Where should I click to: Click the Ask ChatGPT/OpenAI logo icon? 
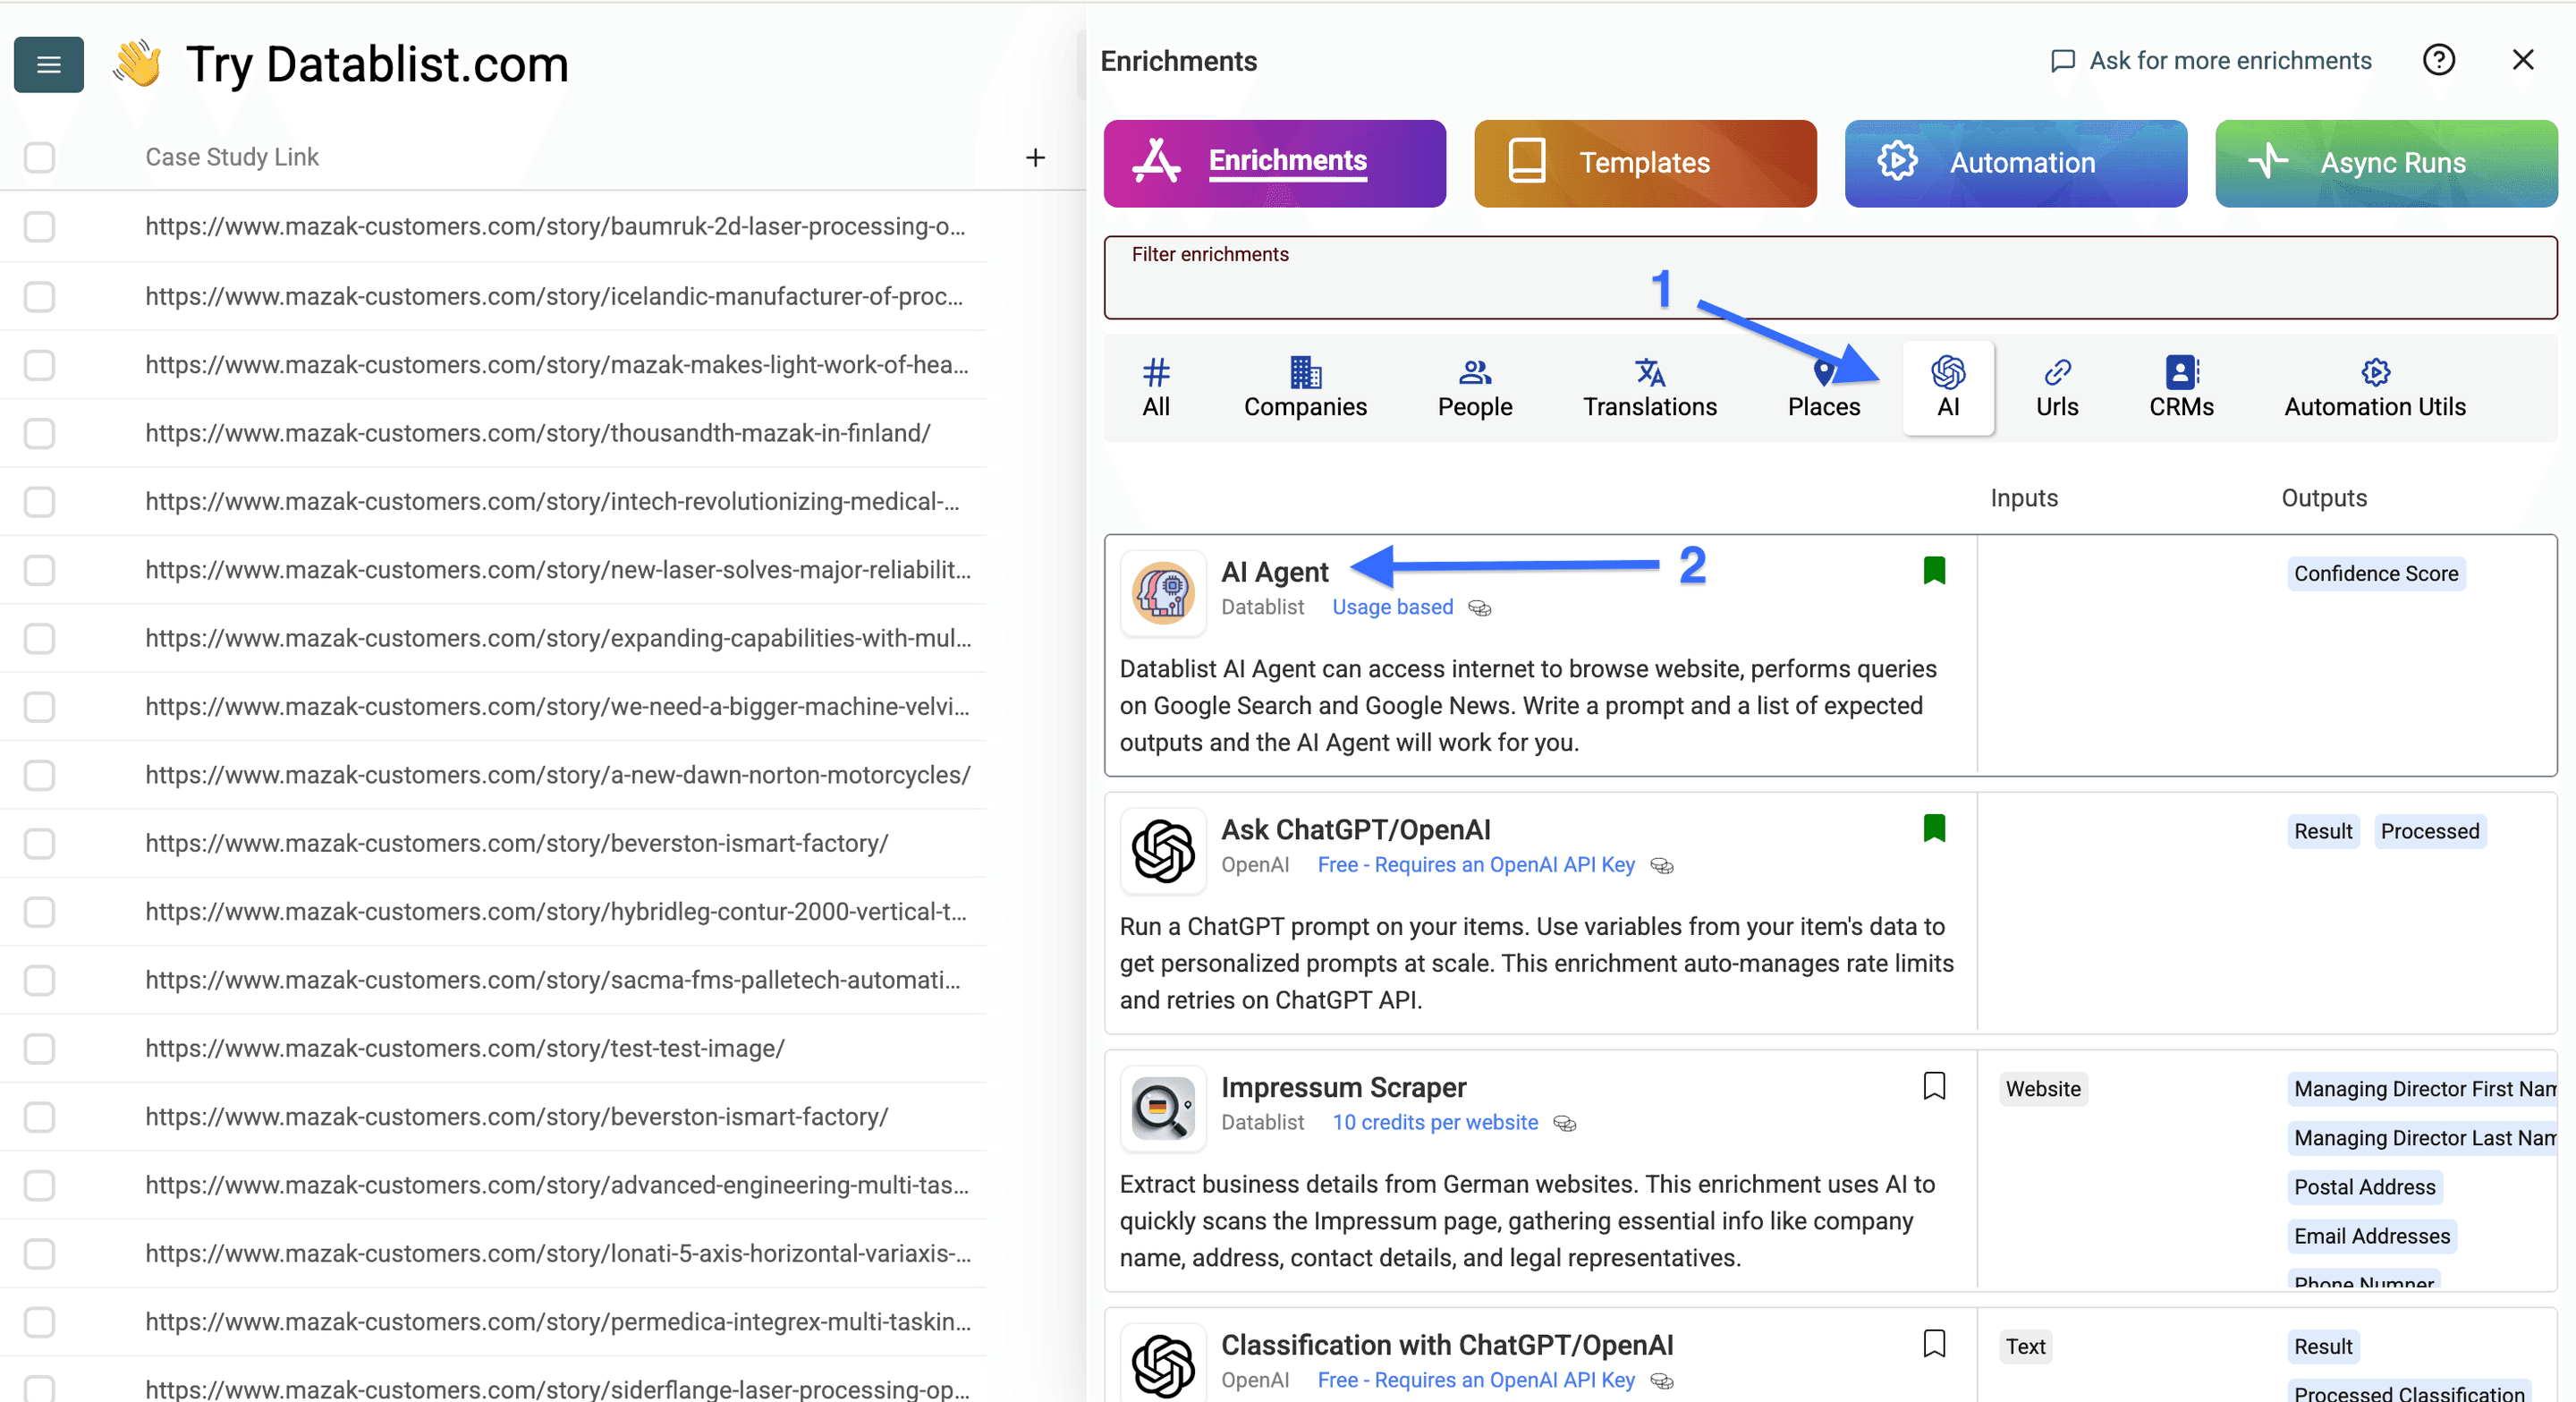[1163, 851]
